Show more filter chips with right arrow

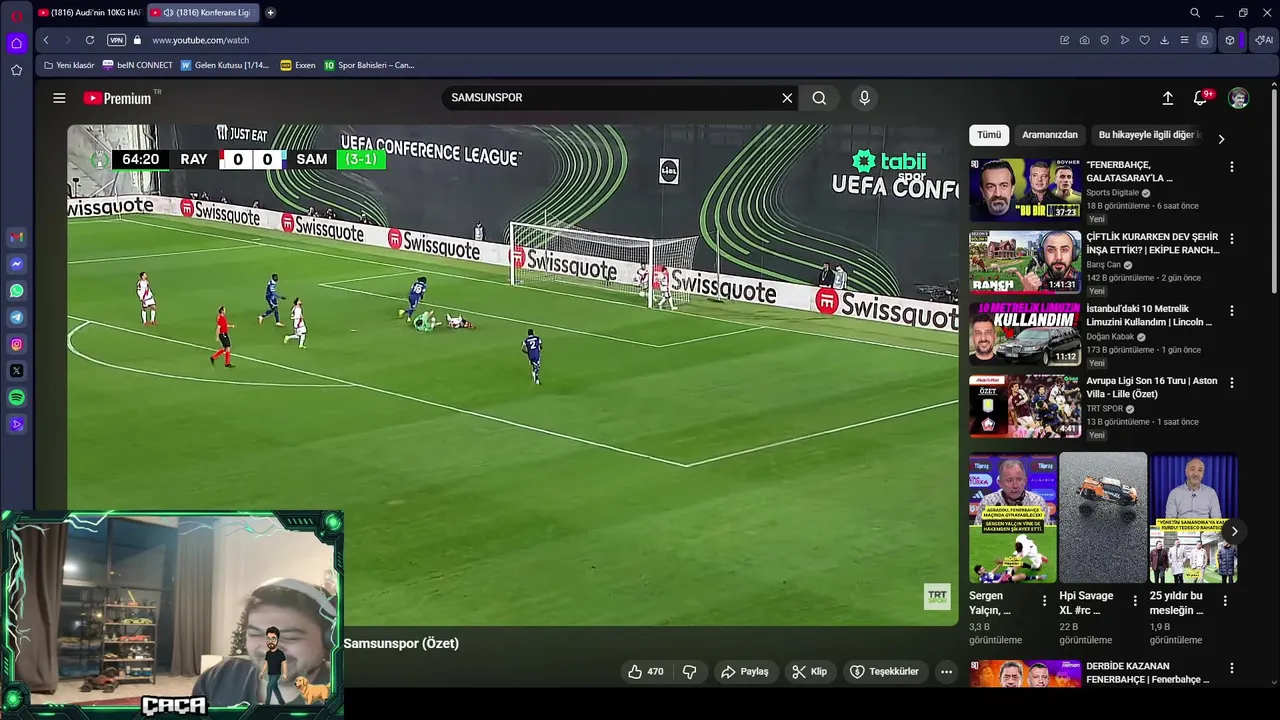pyautogui.click(x=1221, y=139)
